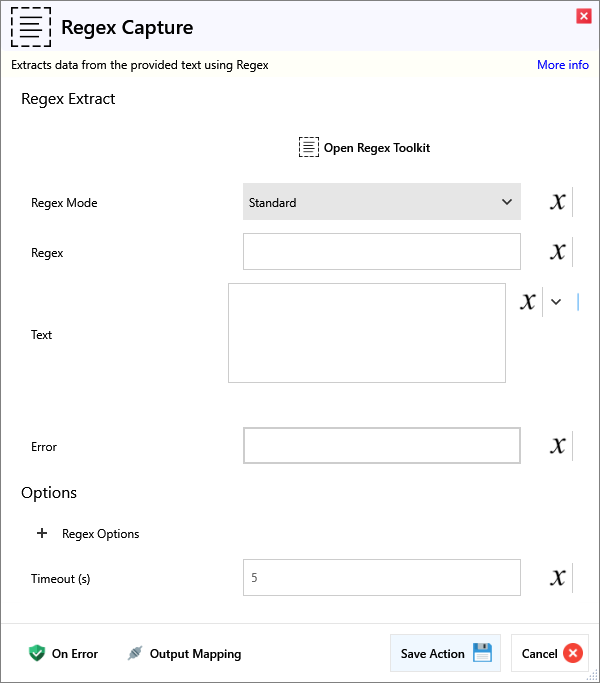Expand the Regex Options section
The width and height of the screenshot is (600, 683).
tap(42, 534)
